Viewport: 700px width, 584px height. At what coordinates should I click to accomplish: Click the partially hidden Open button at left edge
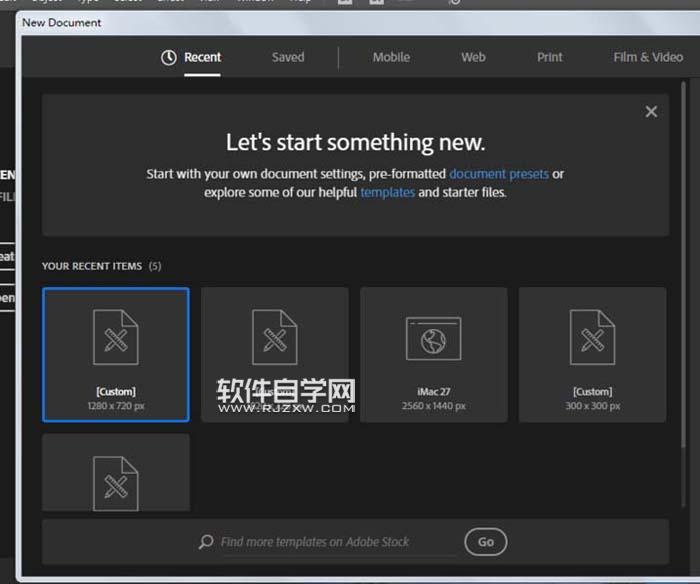(x=7, y=298)
